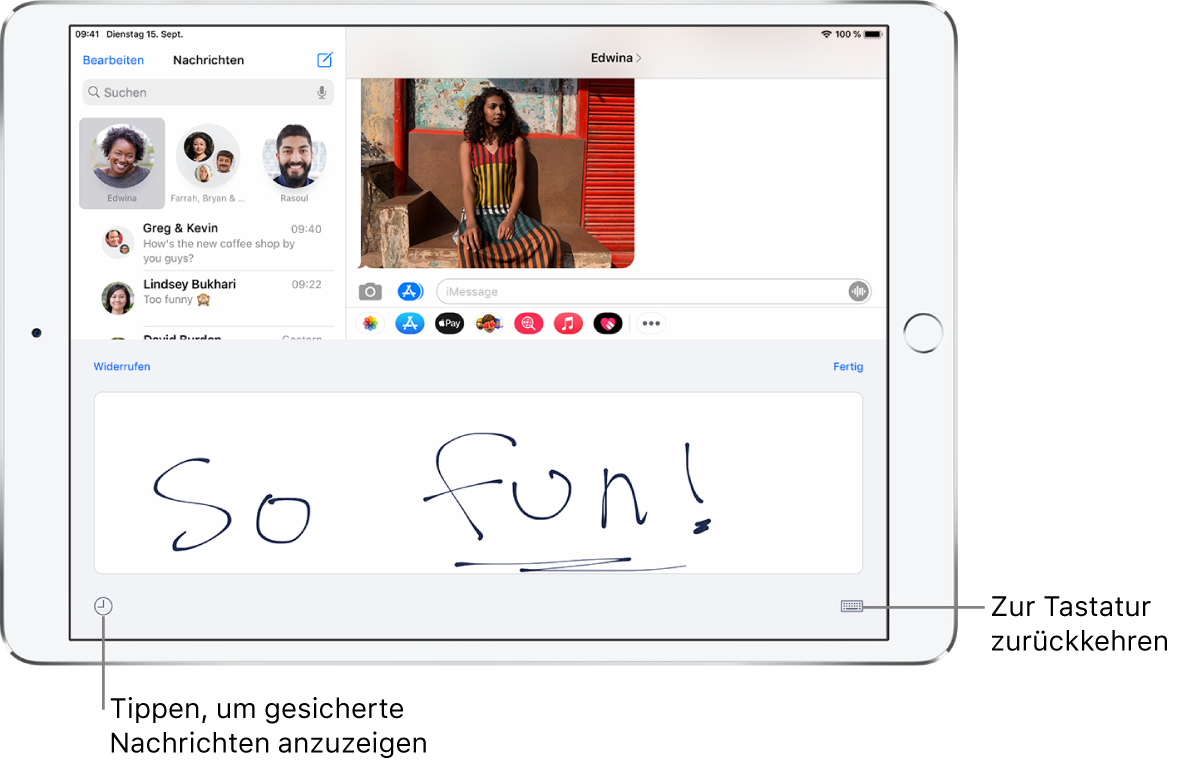
Task: Select the pinned Edwina conversation
Action: (122, 163)
